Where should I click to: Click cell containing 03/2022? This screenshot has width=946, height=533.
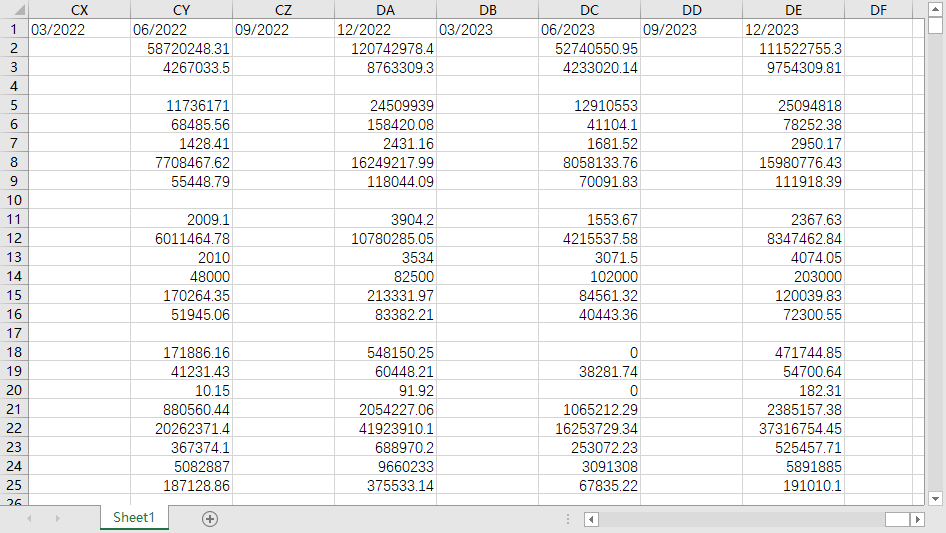point(80,29)
